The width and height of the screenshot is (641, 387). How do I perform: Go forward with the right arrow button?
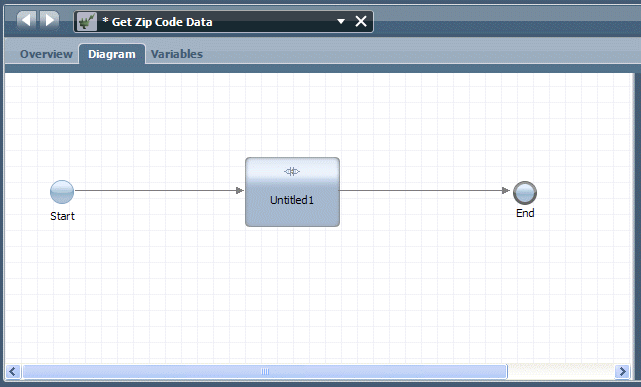(49, 20)
